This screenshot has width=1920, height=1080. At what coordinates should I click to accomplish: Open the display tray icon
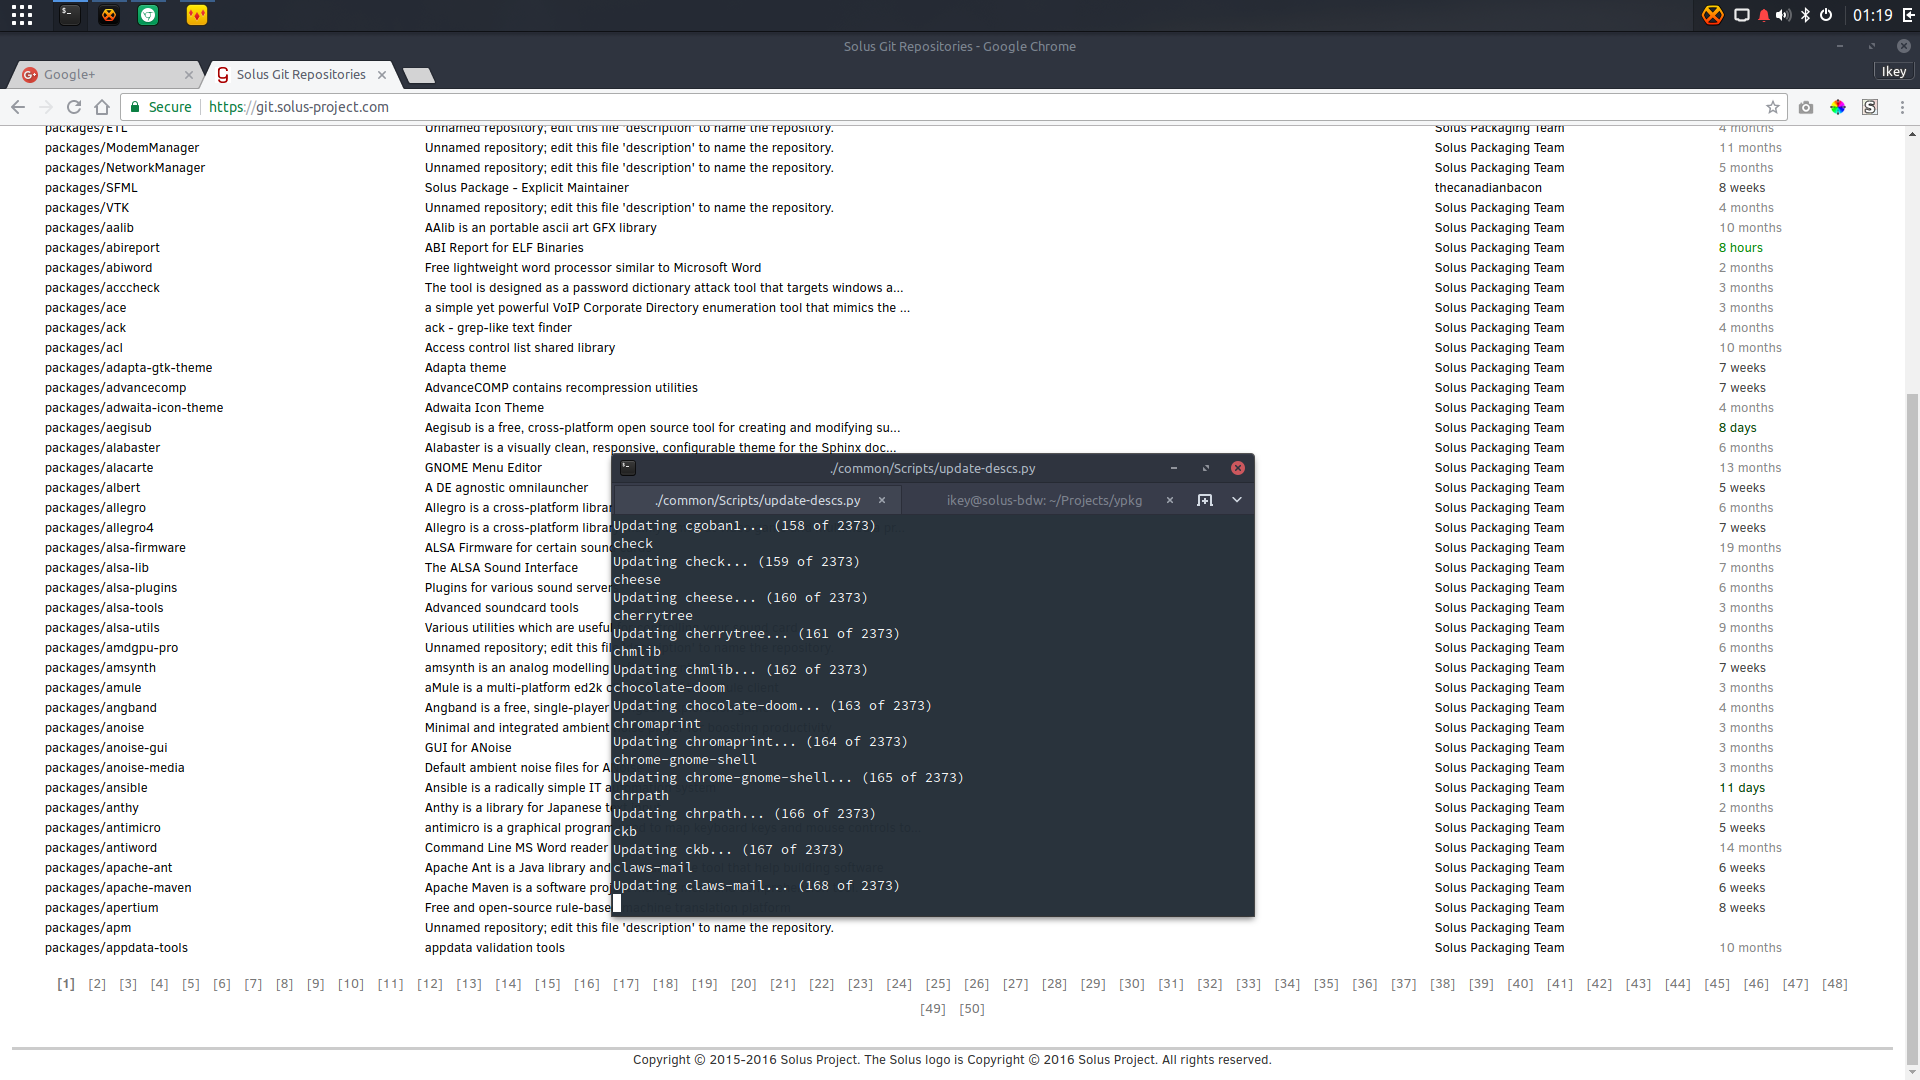(x=1741, y=15)
